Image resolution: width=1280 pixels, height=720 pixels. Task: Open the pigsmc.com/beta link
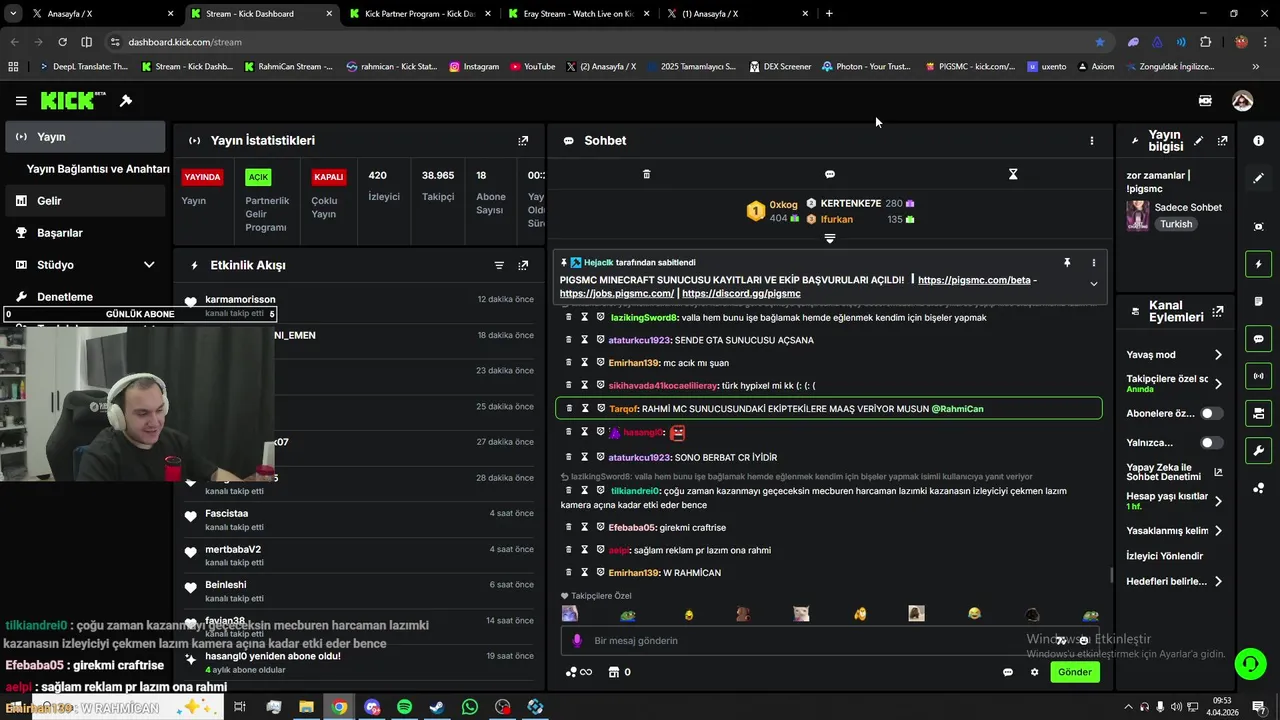[x=974, y=280]
